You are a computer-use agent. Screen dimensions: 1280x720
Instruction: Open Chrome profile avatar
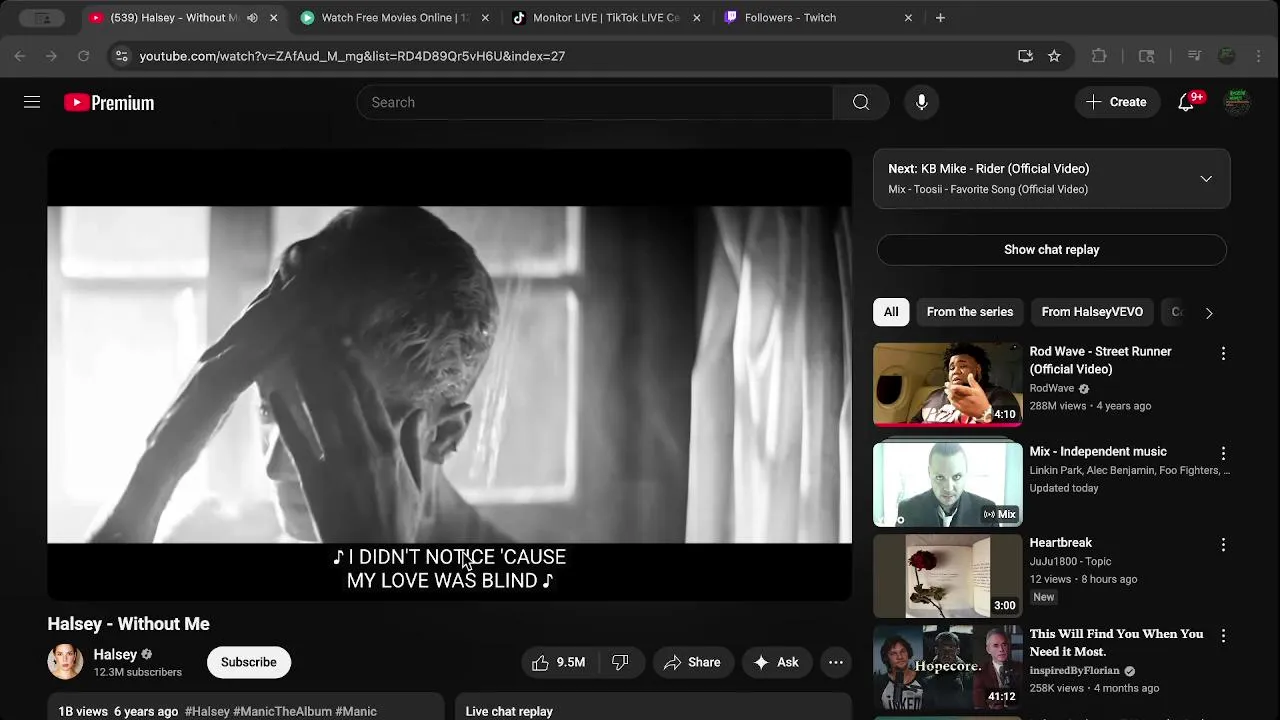pyautogui.click(x=1227, y=56)
